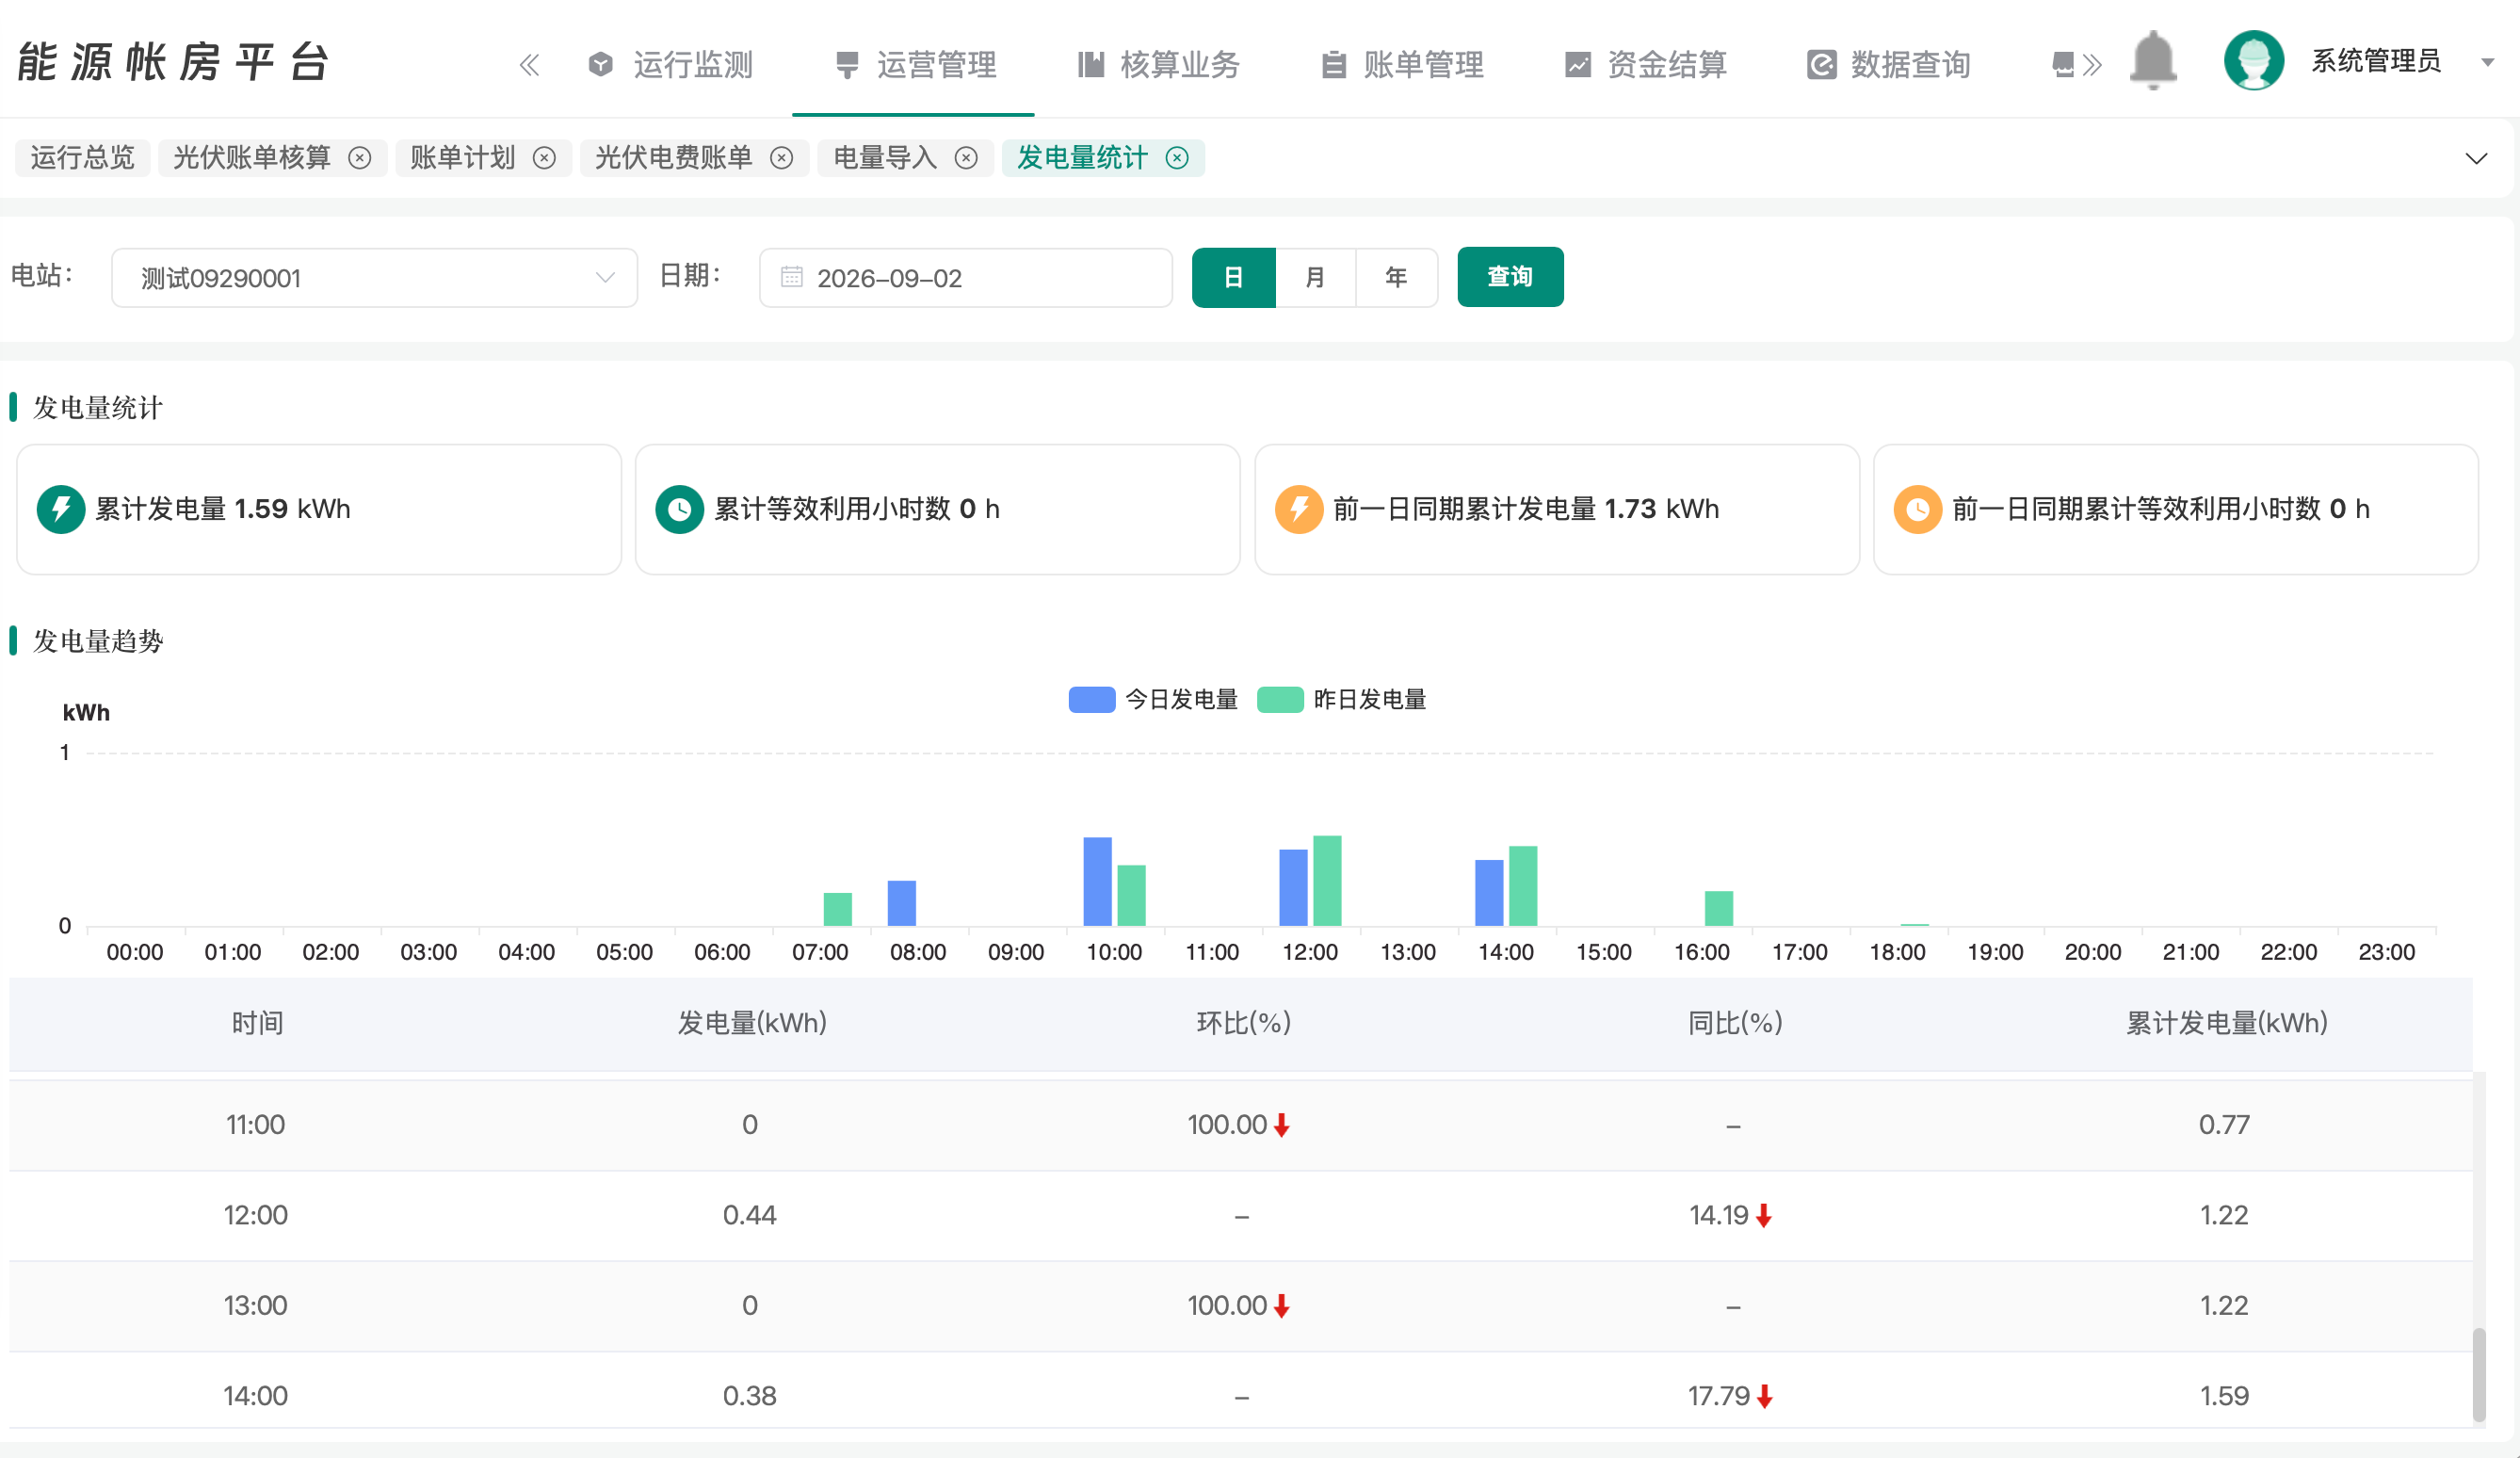2520x1458 pixels.
Task: Click the 数据查询 search icon
Action: [x=1821, y=65]
